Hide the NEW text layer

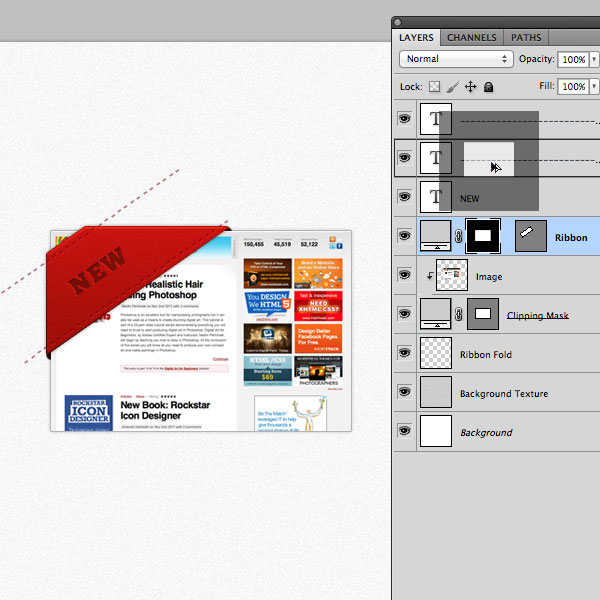pos(404,197)
